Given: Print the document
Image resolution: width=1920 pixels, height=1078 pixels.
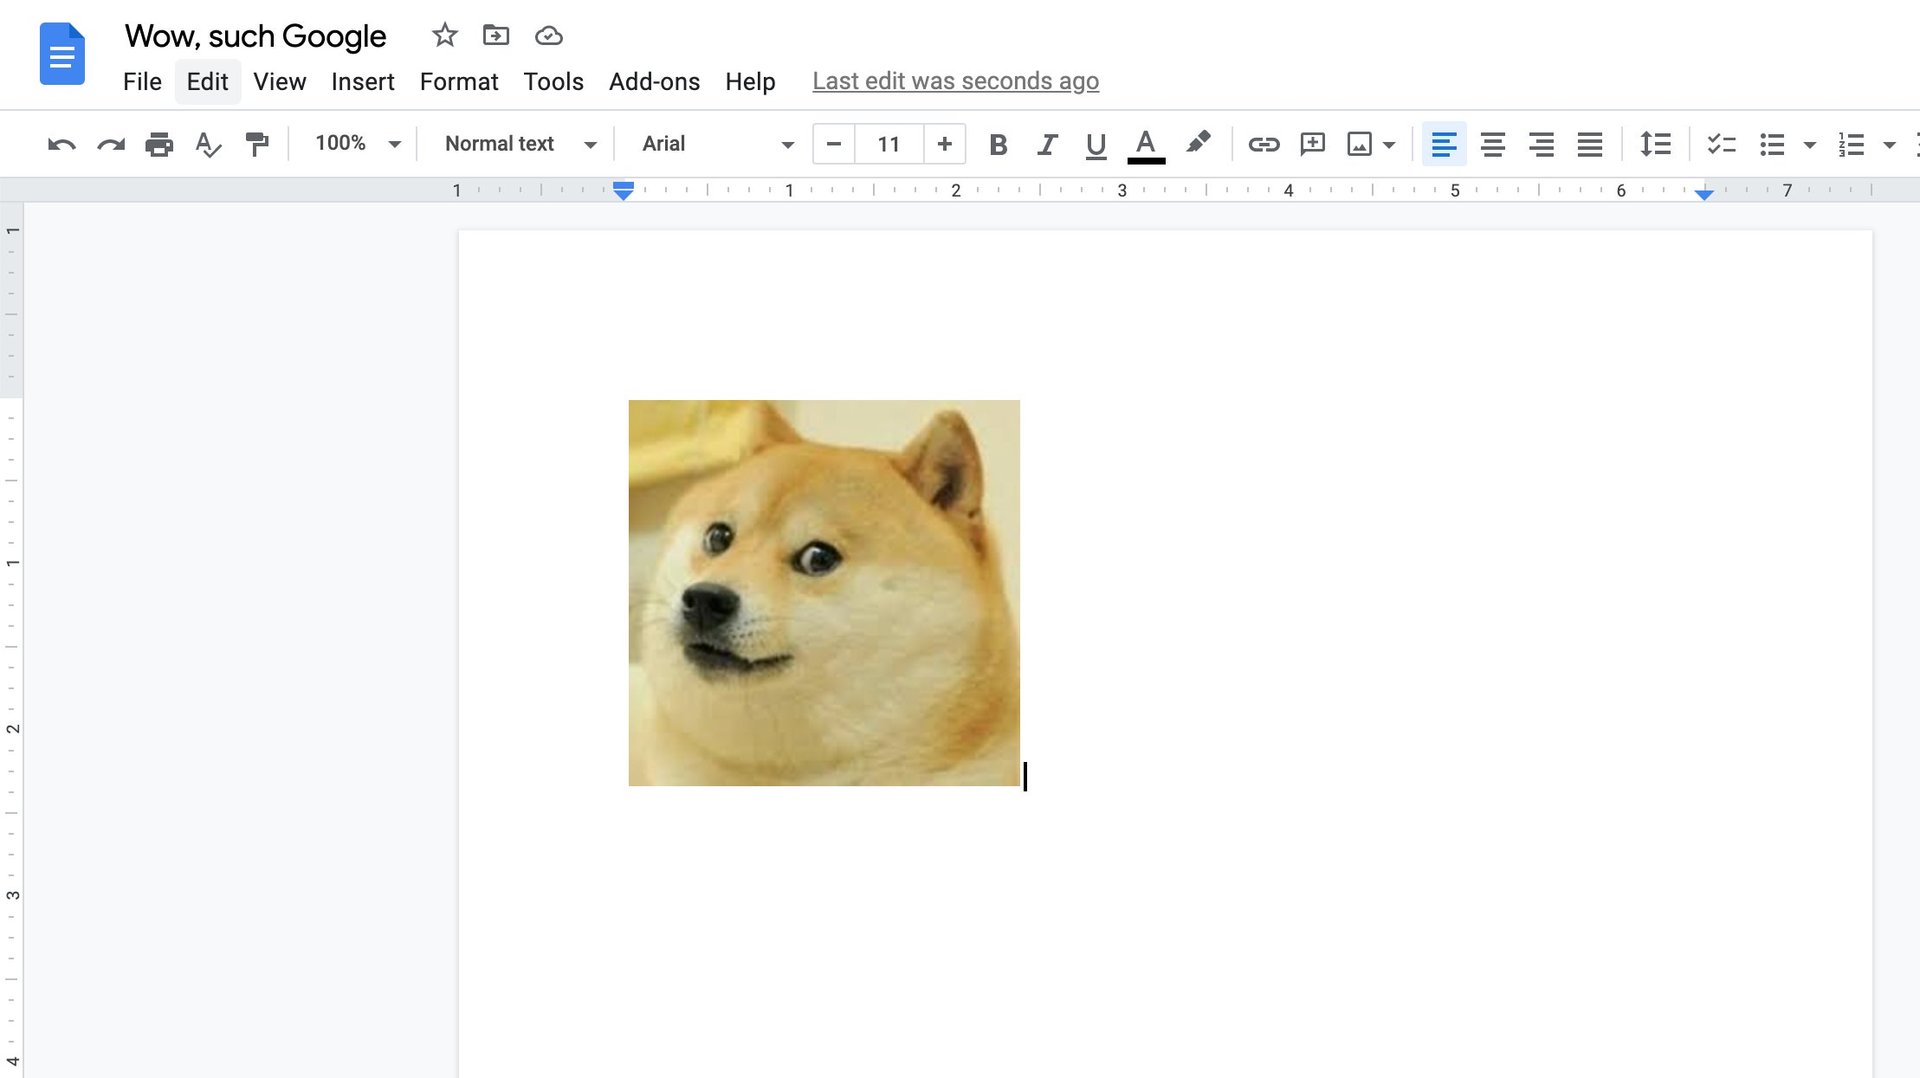Looking at the screenshot, I should coord(159,144).
